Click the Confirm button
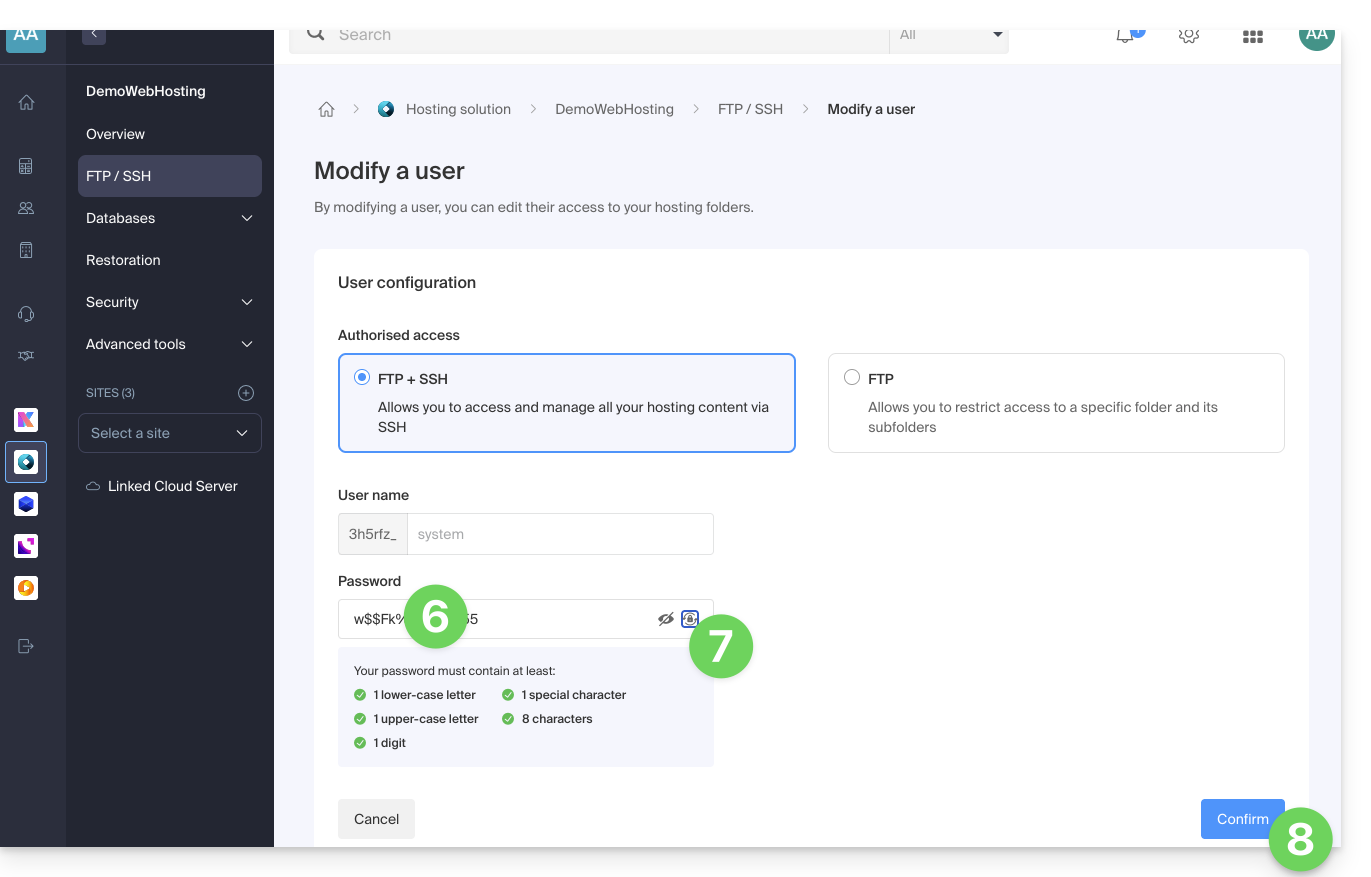 coord(1242,819)
